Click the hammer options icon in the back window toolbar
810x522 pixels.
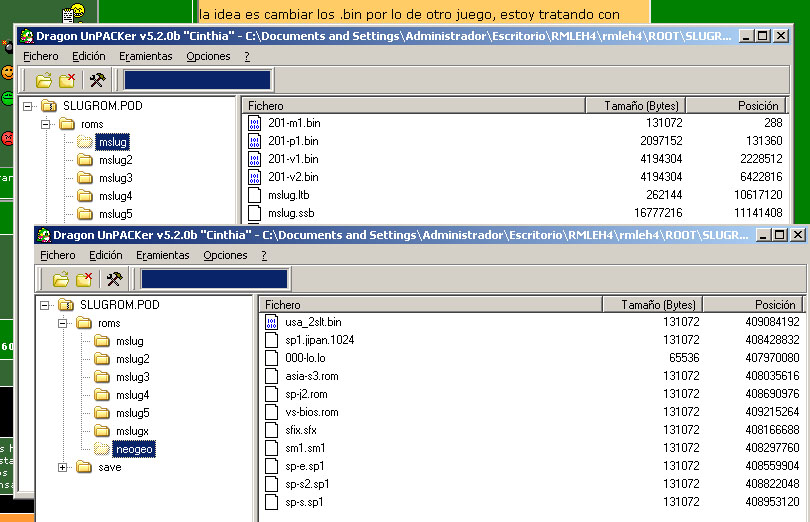97,81
